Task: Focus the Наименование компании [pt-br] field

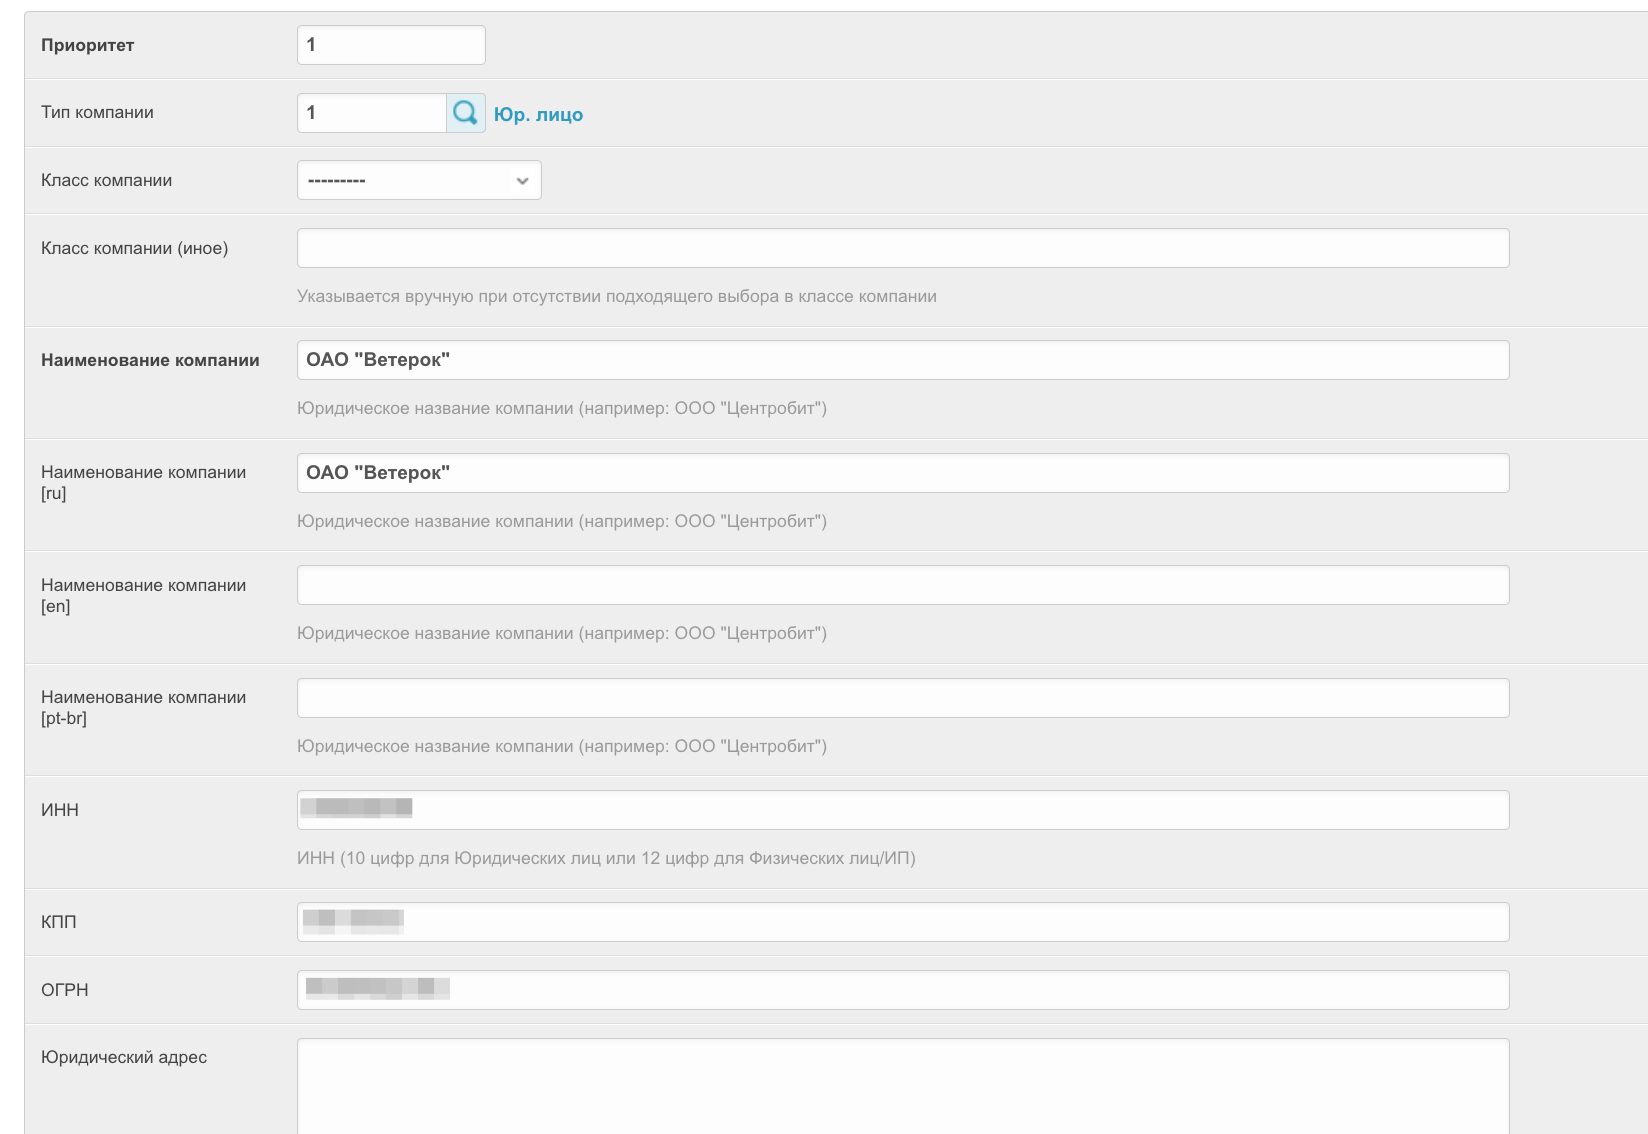Action: point(902,698)
